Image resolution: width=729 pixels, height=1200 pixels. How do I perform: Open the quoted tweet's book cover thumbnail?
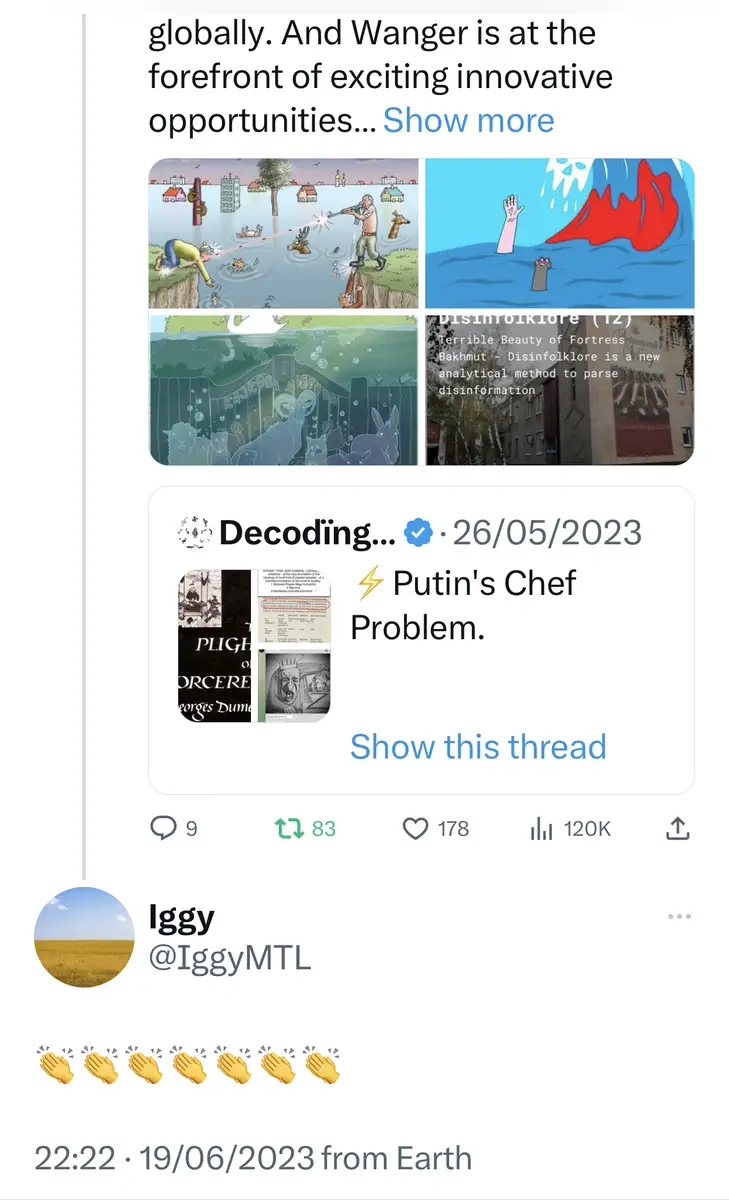point(213,646)
